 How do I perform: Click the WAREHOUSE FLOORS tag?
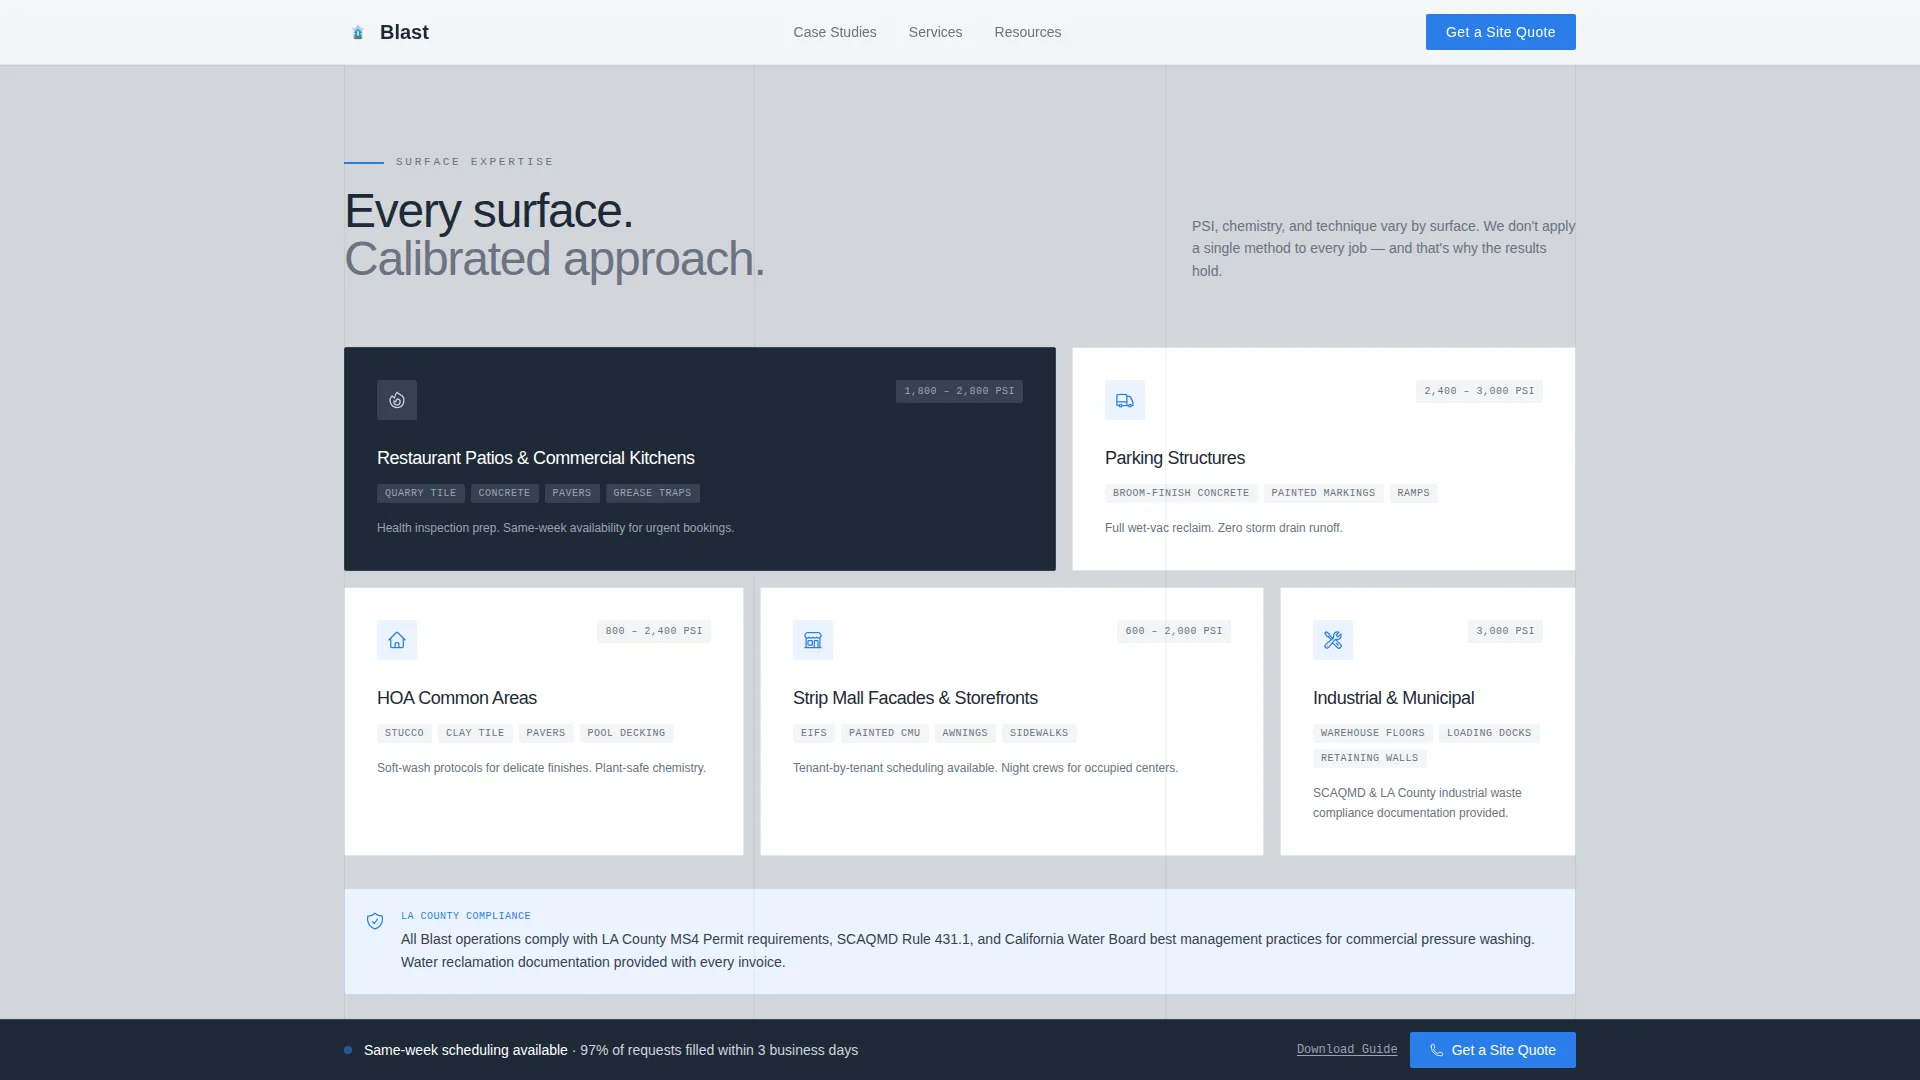(1372, 733)
